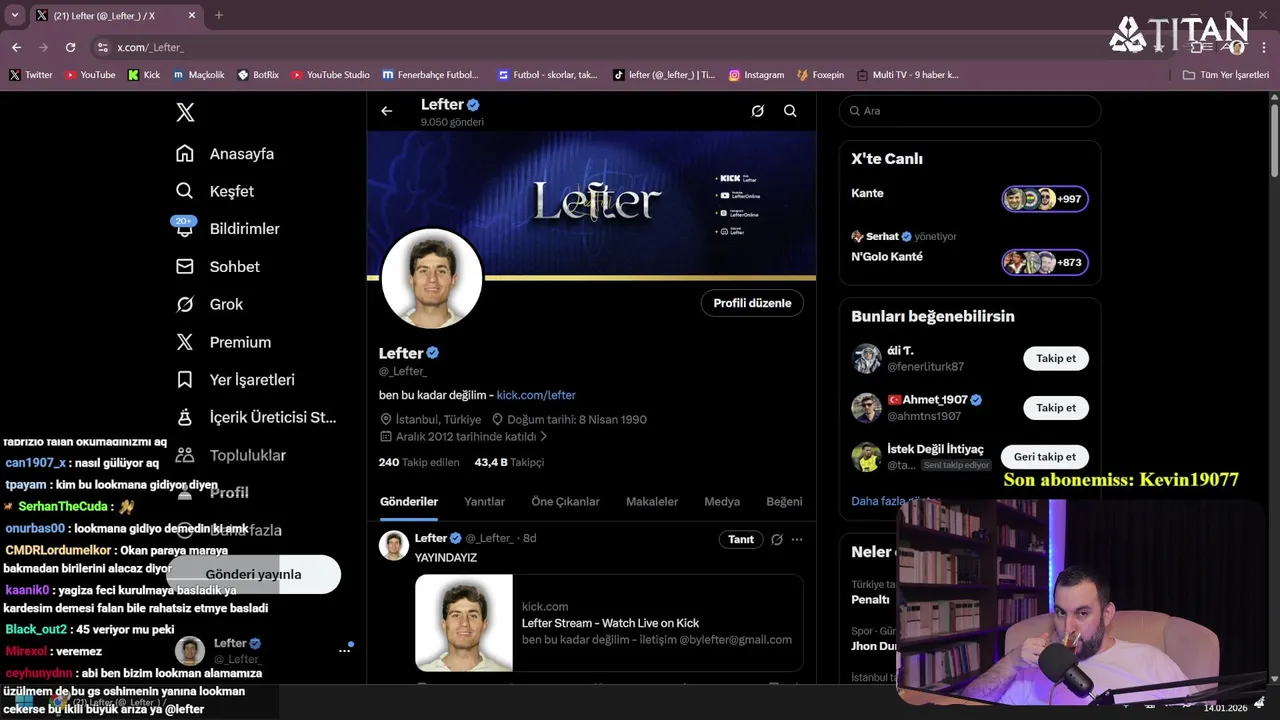The height and width of the screenshot is (720, 1280).
Task: Click the Lefter profile picture
Action: [432, 279]
